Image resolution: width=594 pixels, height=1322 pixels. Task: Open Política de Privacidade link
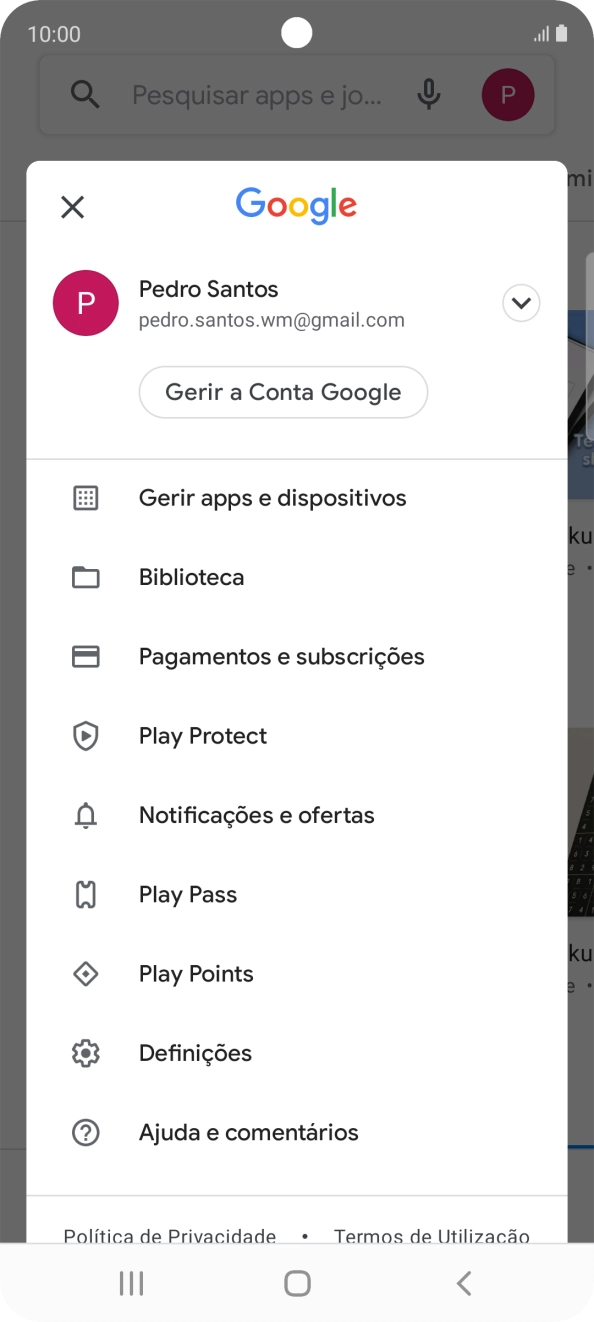pos(169,1236)
